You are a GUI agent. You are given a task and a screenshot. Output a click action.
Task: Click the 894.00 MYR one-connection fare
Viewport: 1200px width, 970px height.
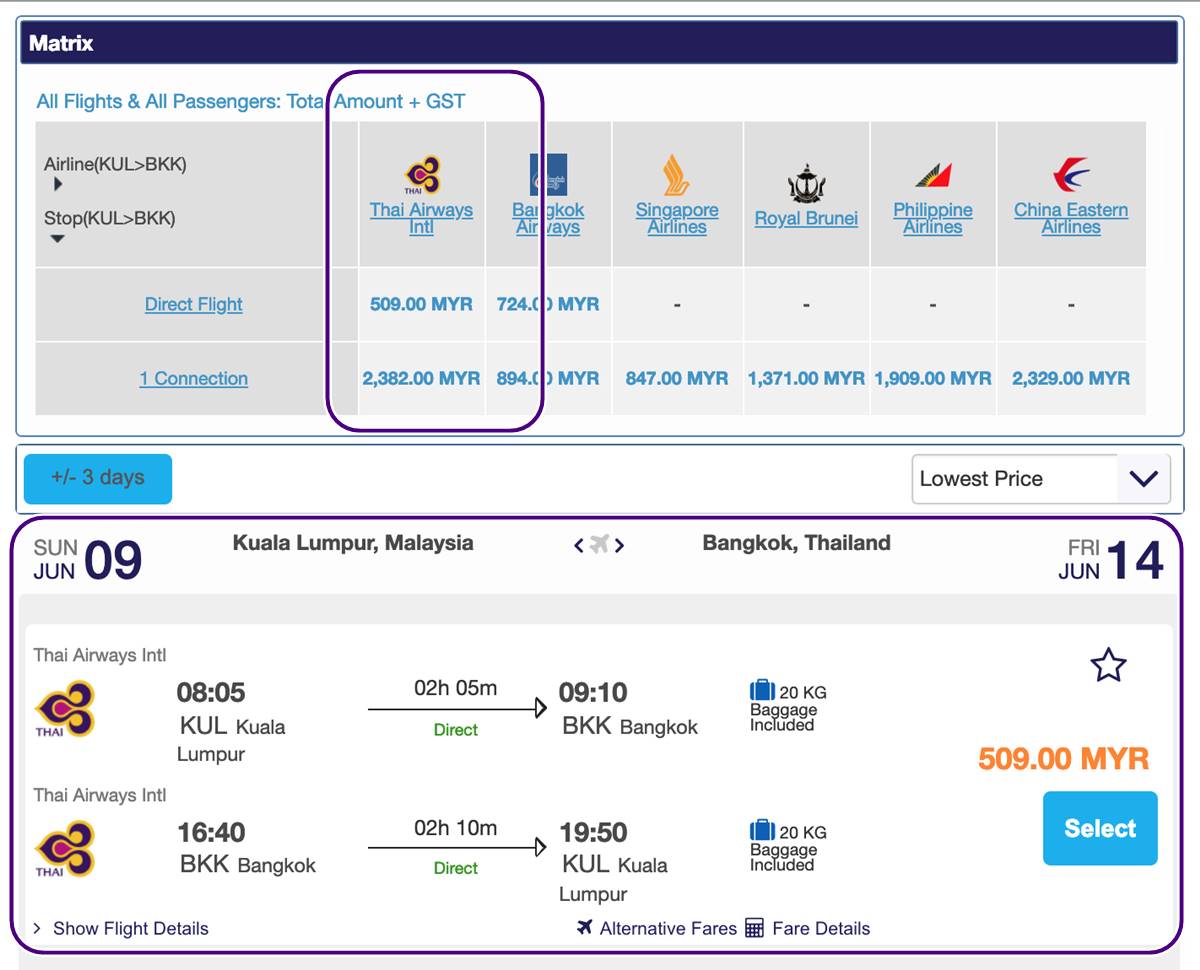[x=548, y=378]
